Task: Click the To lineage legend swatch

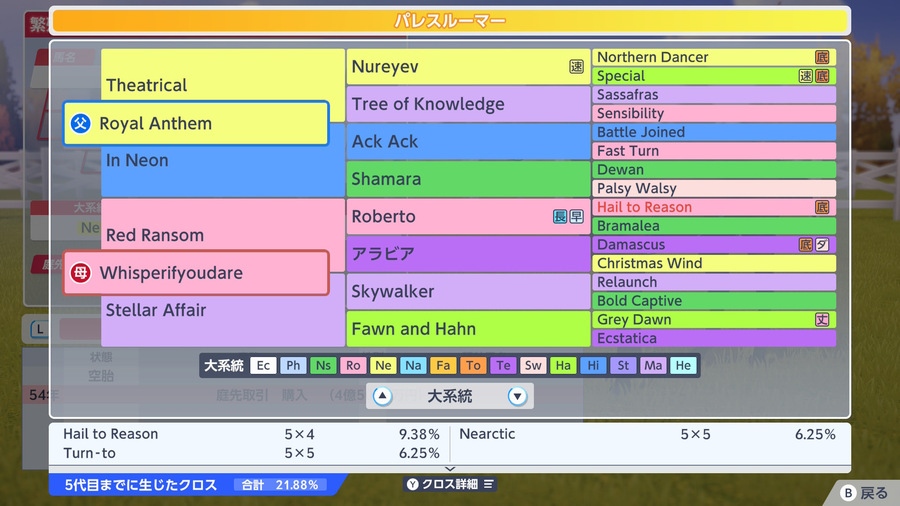Action: [x=473, y=365]
